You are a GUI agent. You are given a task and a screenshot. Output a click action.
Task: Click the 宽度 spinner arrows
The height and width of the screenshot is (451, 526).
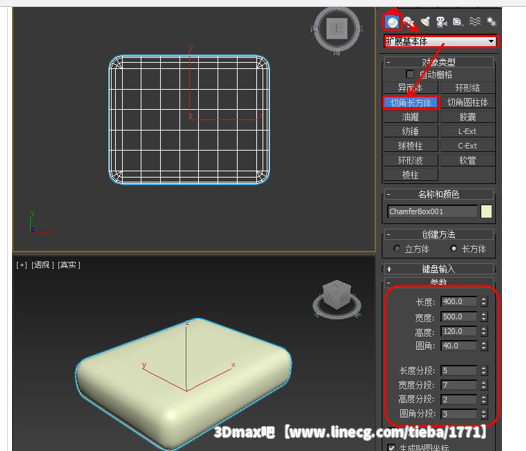(x=483, y=316)
